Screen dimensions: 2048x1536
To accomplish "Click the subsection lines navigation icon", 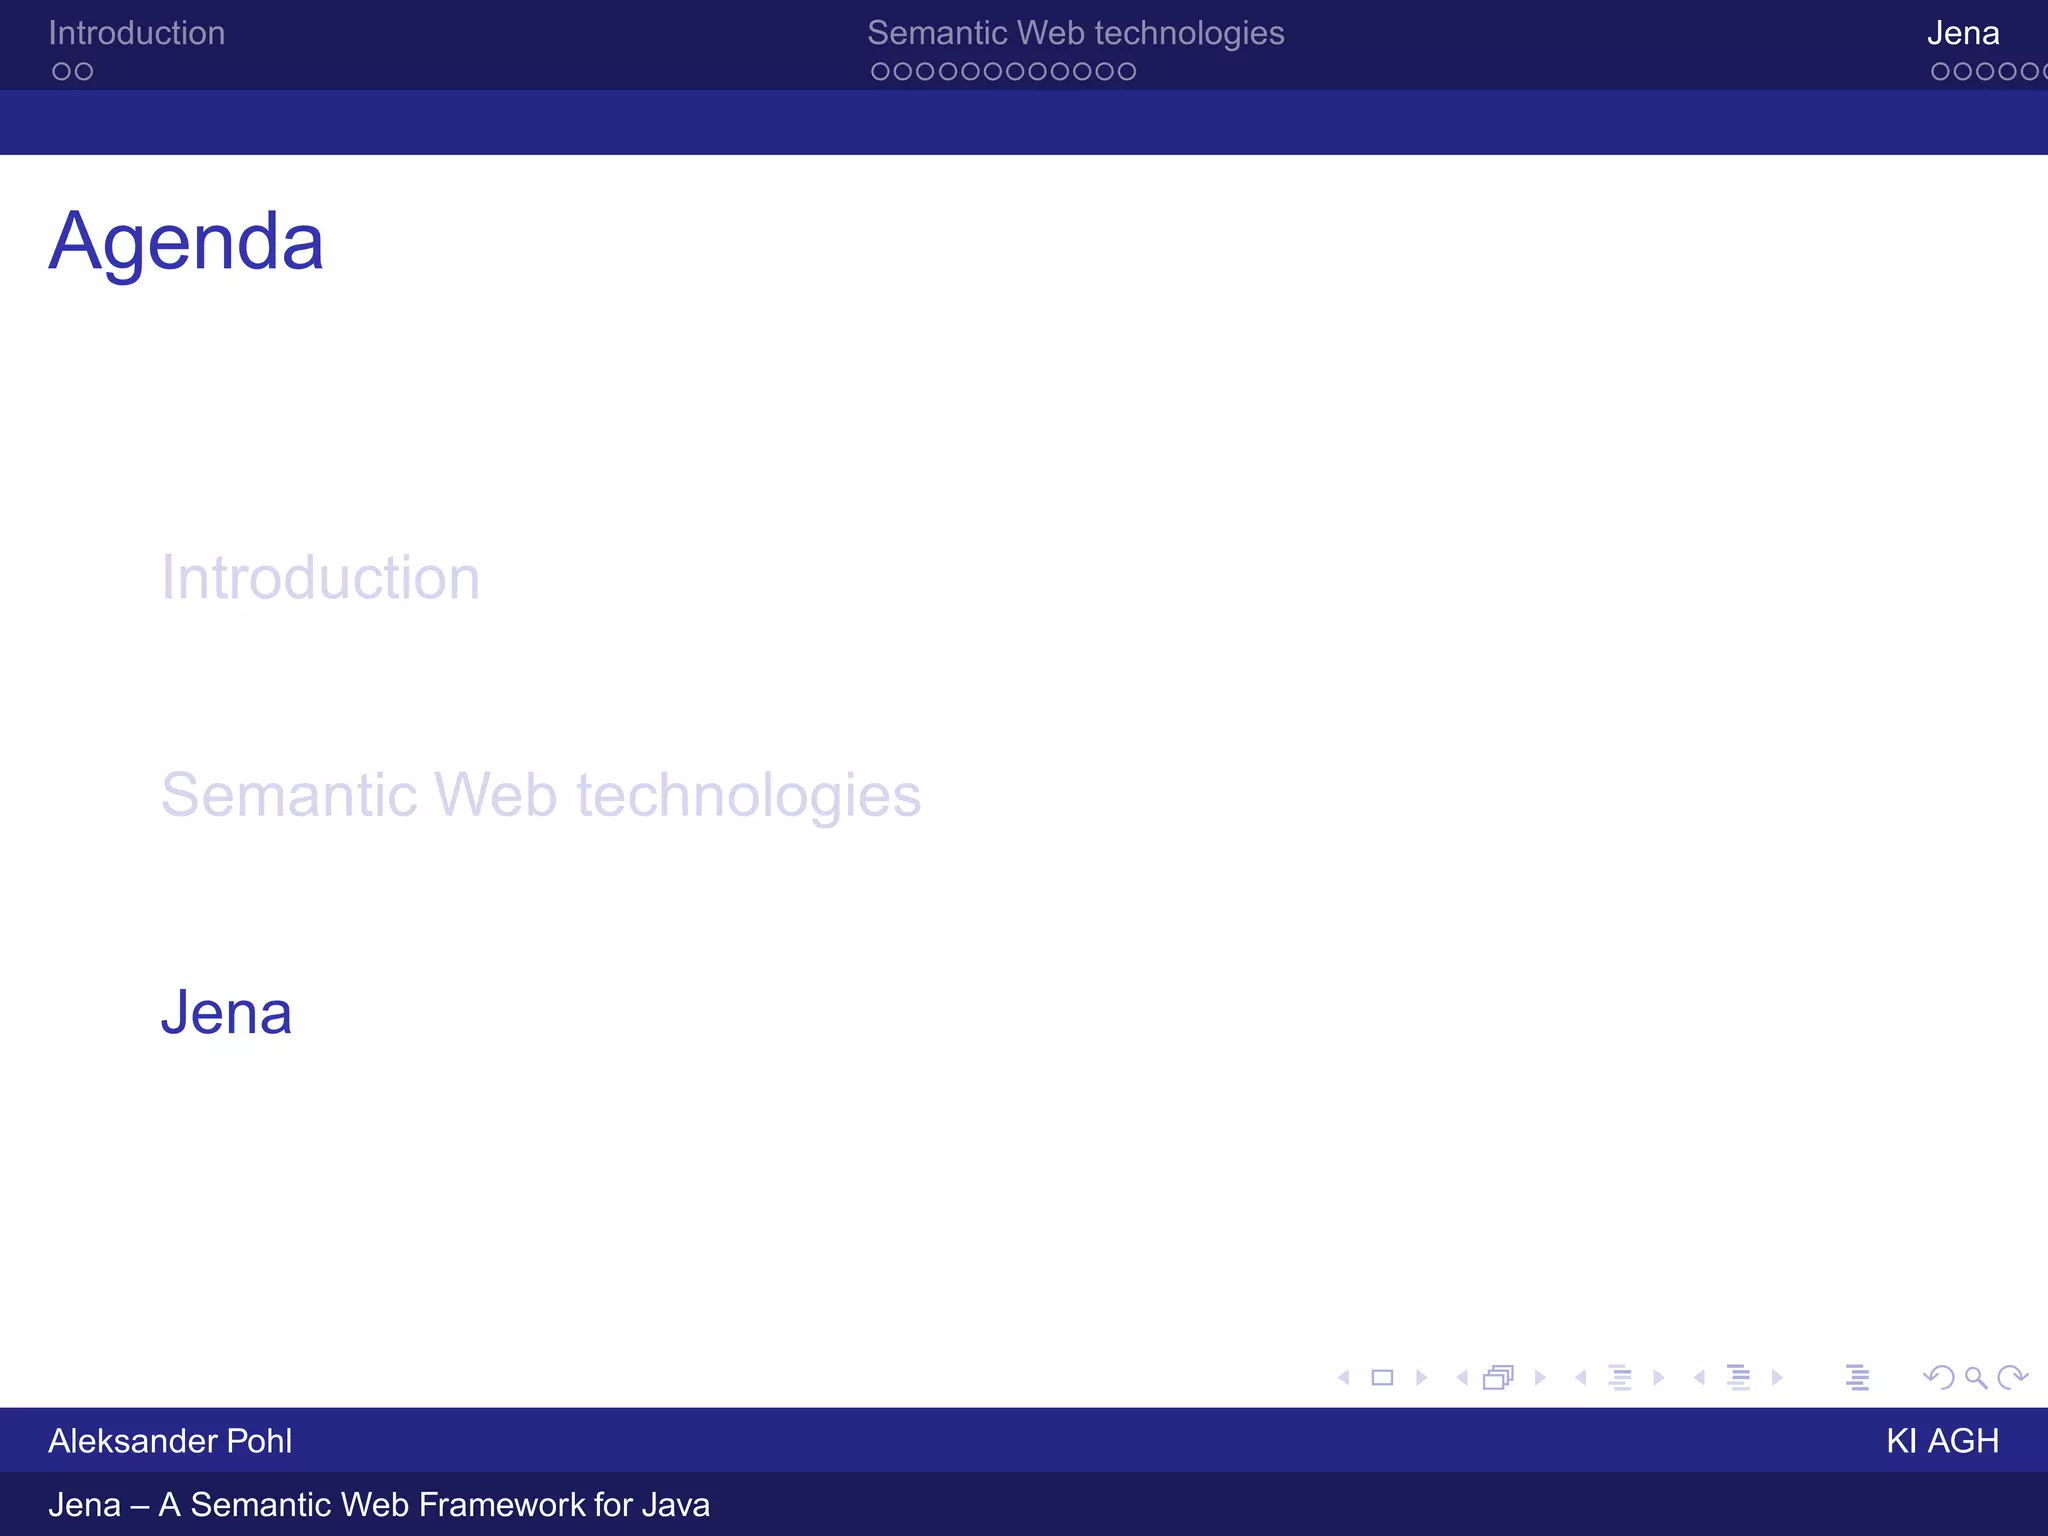I will 1620,1378.
